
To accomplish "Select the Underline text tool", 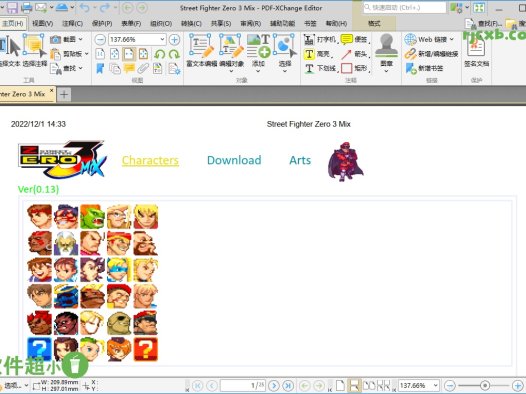I will click(x=320, y=68).
